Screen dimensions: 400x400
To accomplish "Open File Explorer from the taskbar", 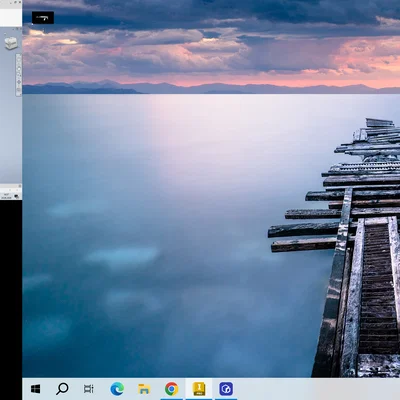I will pos(144,389).
